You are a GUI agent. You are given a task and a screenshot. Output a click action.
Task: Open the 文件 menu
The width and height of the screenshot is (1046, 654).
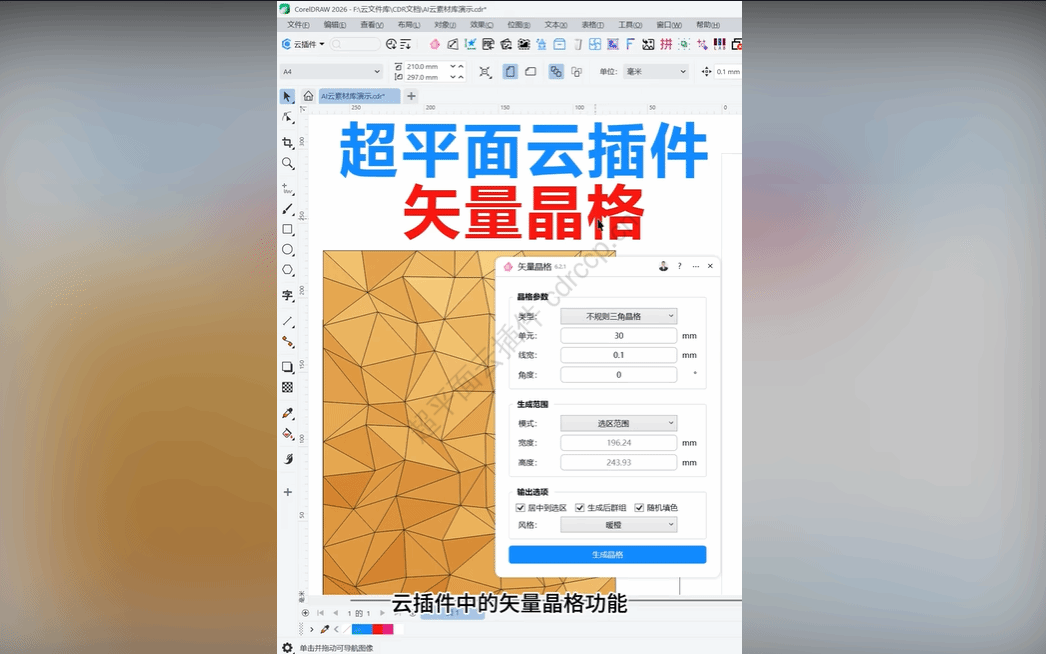tap(298, 25)
